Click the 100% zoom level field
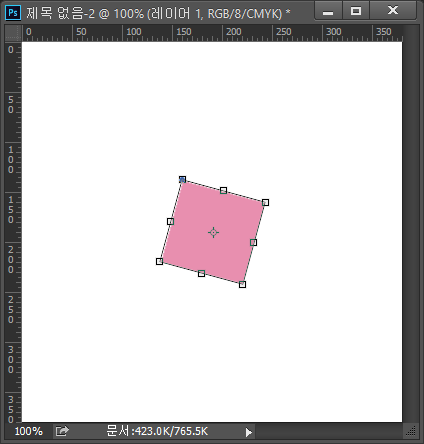Image resolution: width=424 pixels, height=444 pixels. (x=29, y=431)
